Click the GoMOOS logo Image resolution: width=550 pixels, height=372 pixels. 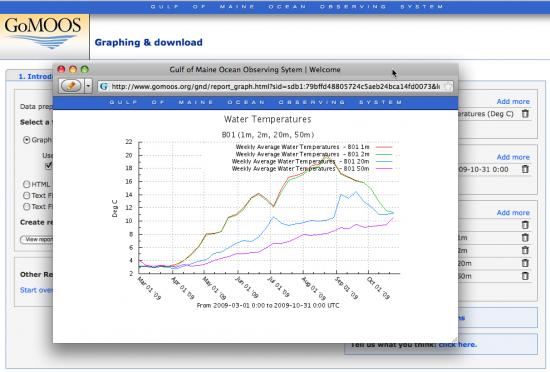44,35
